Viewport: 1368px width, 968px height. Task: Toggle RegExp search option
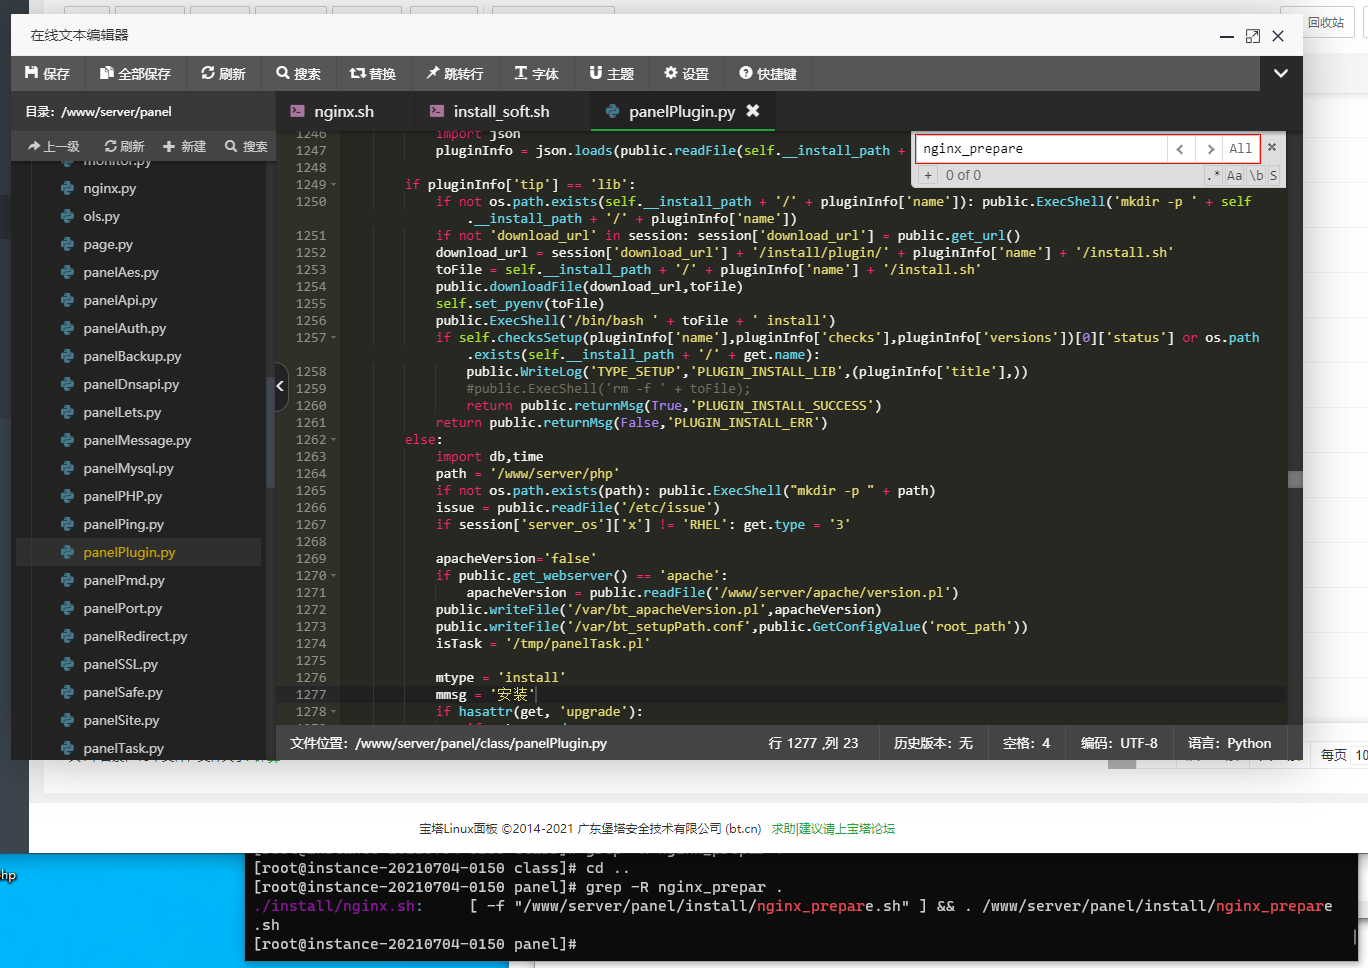1214,175
